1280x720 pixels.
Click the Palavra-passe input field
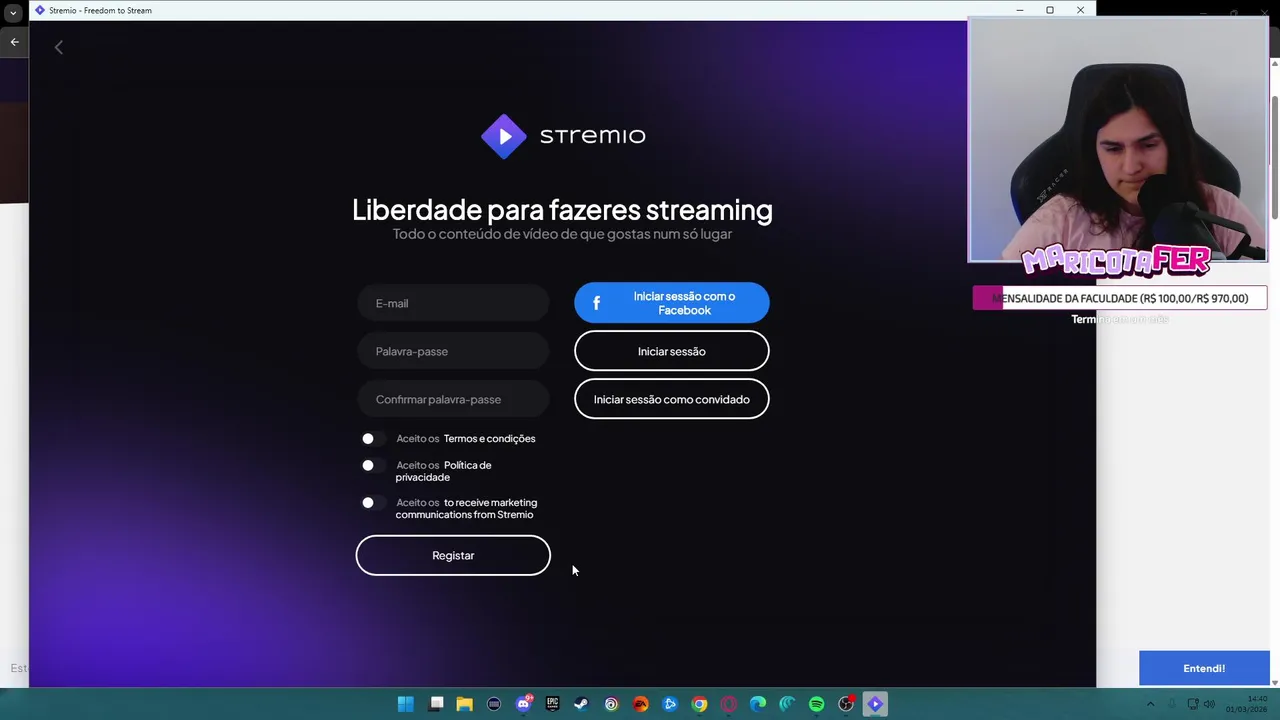pos(453,351)
